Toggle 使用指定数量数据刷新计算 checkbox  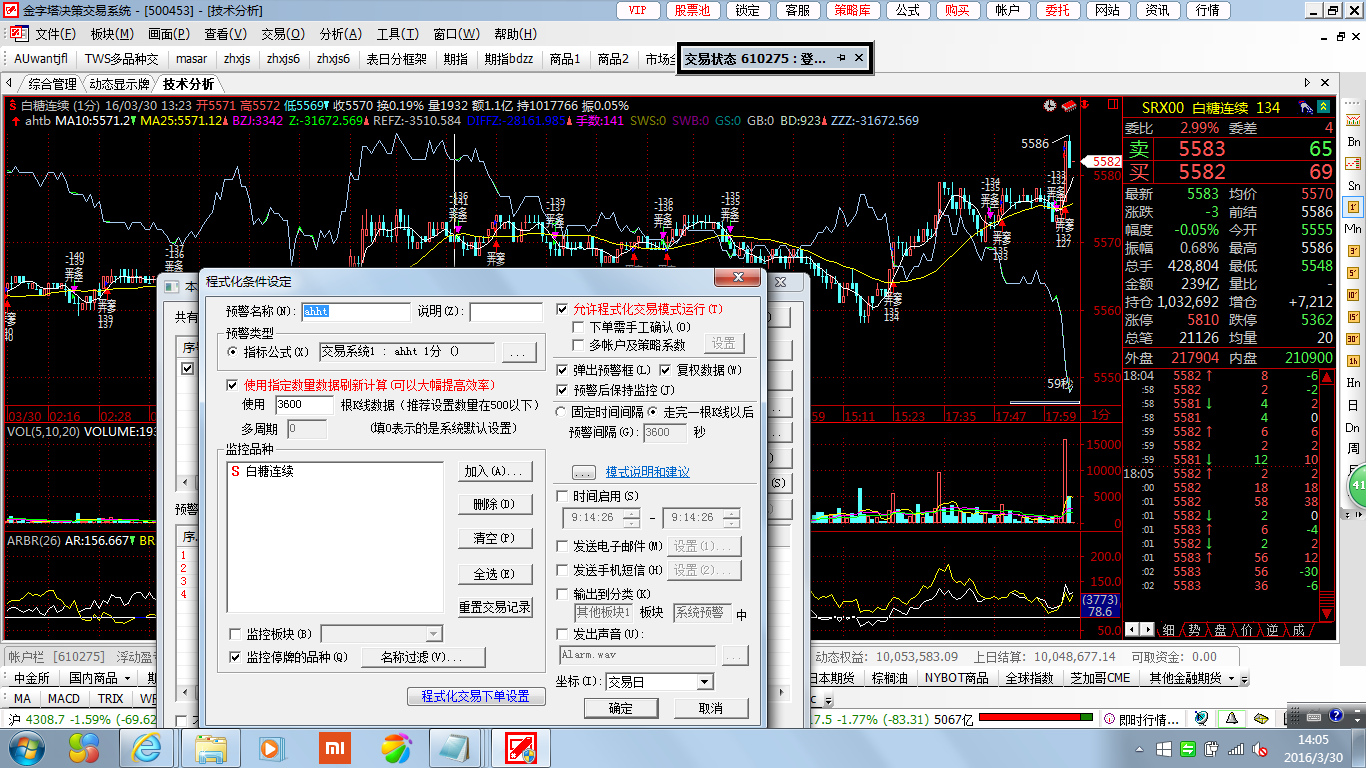coord(233,385)
